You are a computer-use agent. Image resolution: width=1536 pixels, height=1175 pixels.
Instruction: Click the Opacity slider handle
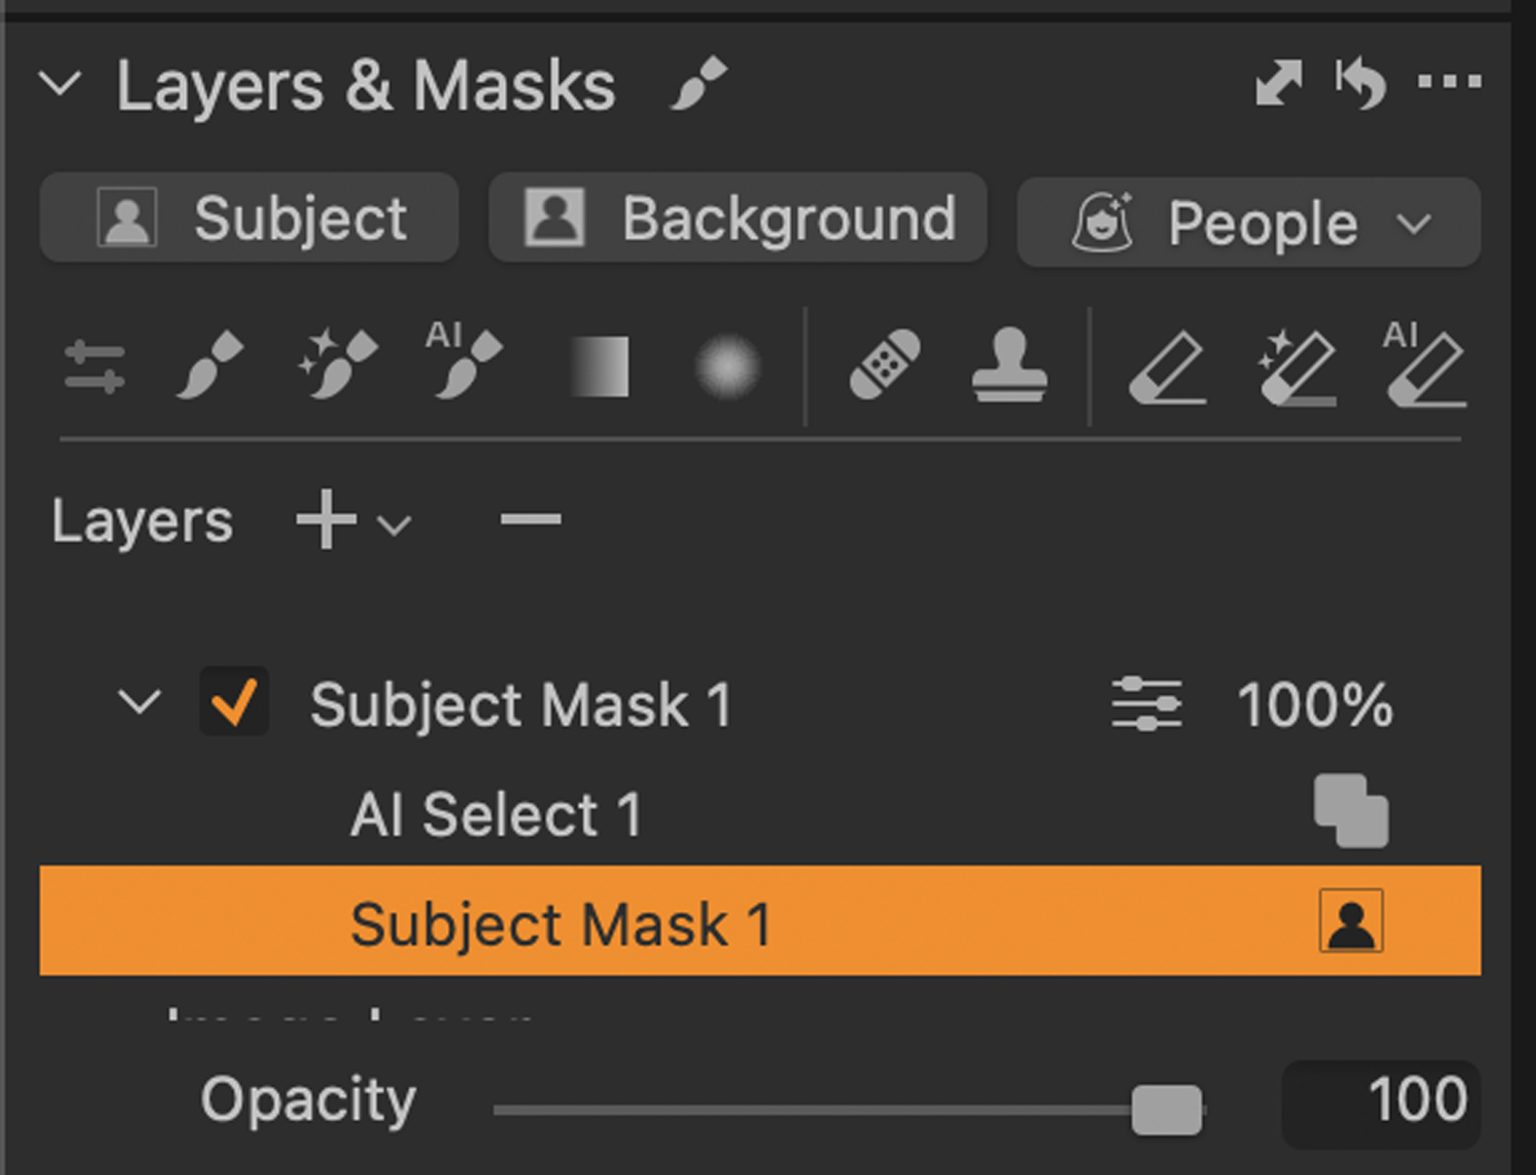[x=1166, y=1110]
